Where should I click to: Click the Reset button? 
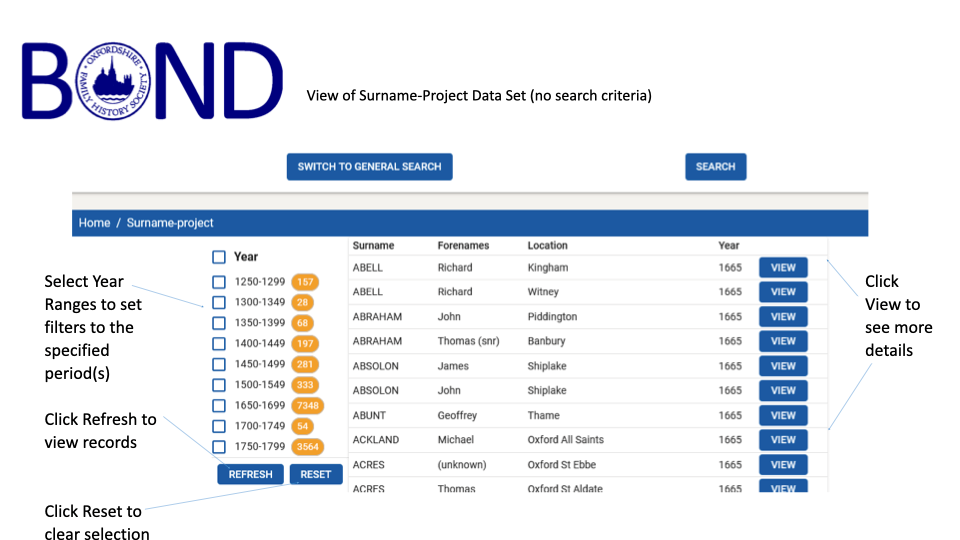click(316, 474)
